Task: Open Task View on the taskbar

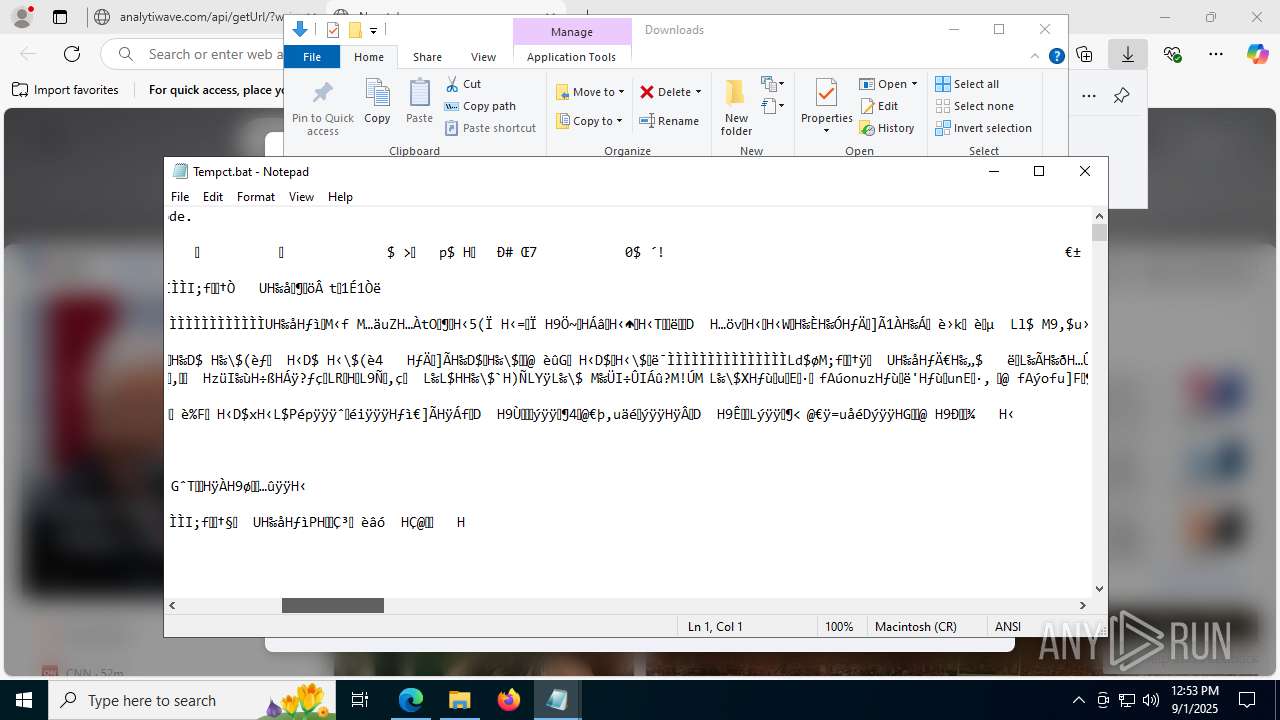Action: (361, 700)
